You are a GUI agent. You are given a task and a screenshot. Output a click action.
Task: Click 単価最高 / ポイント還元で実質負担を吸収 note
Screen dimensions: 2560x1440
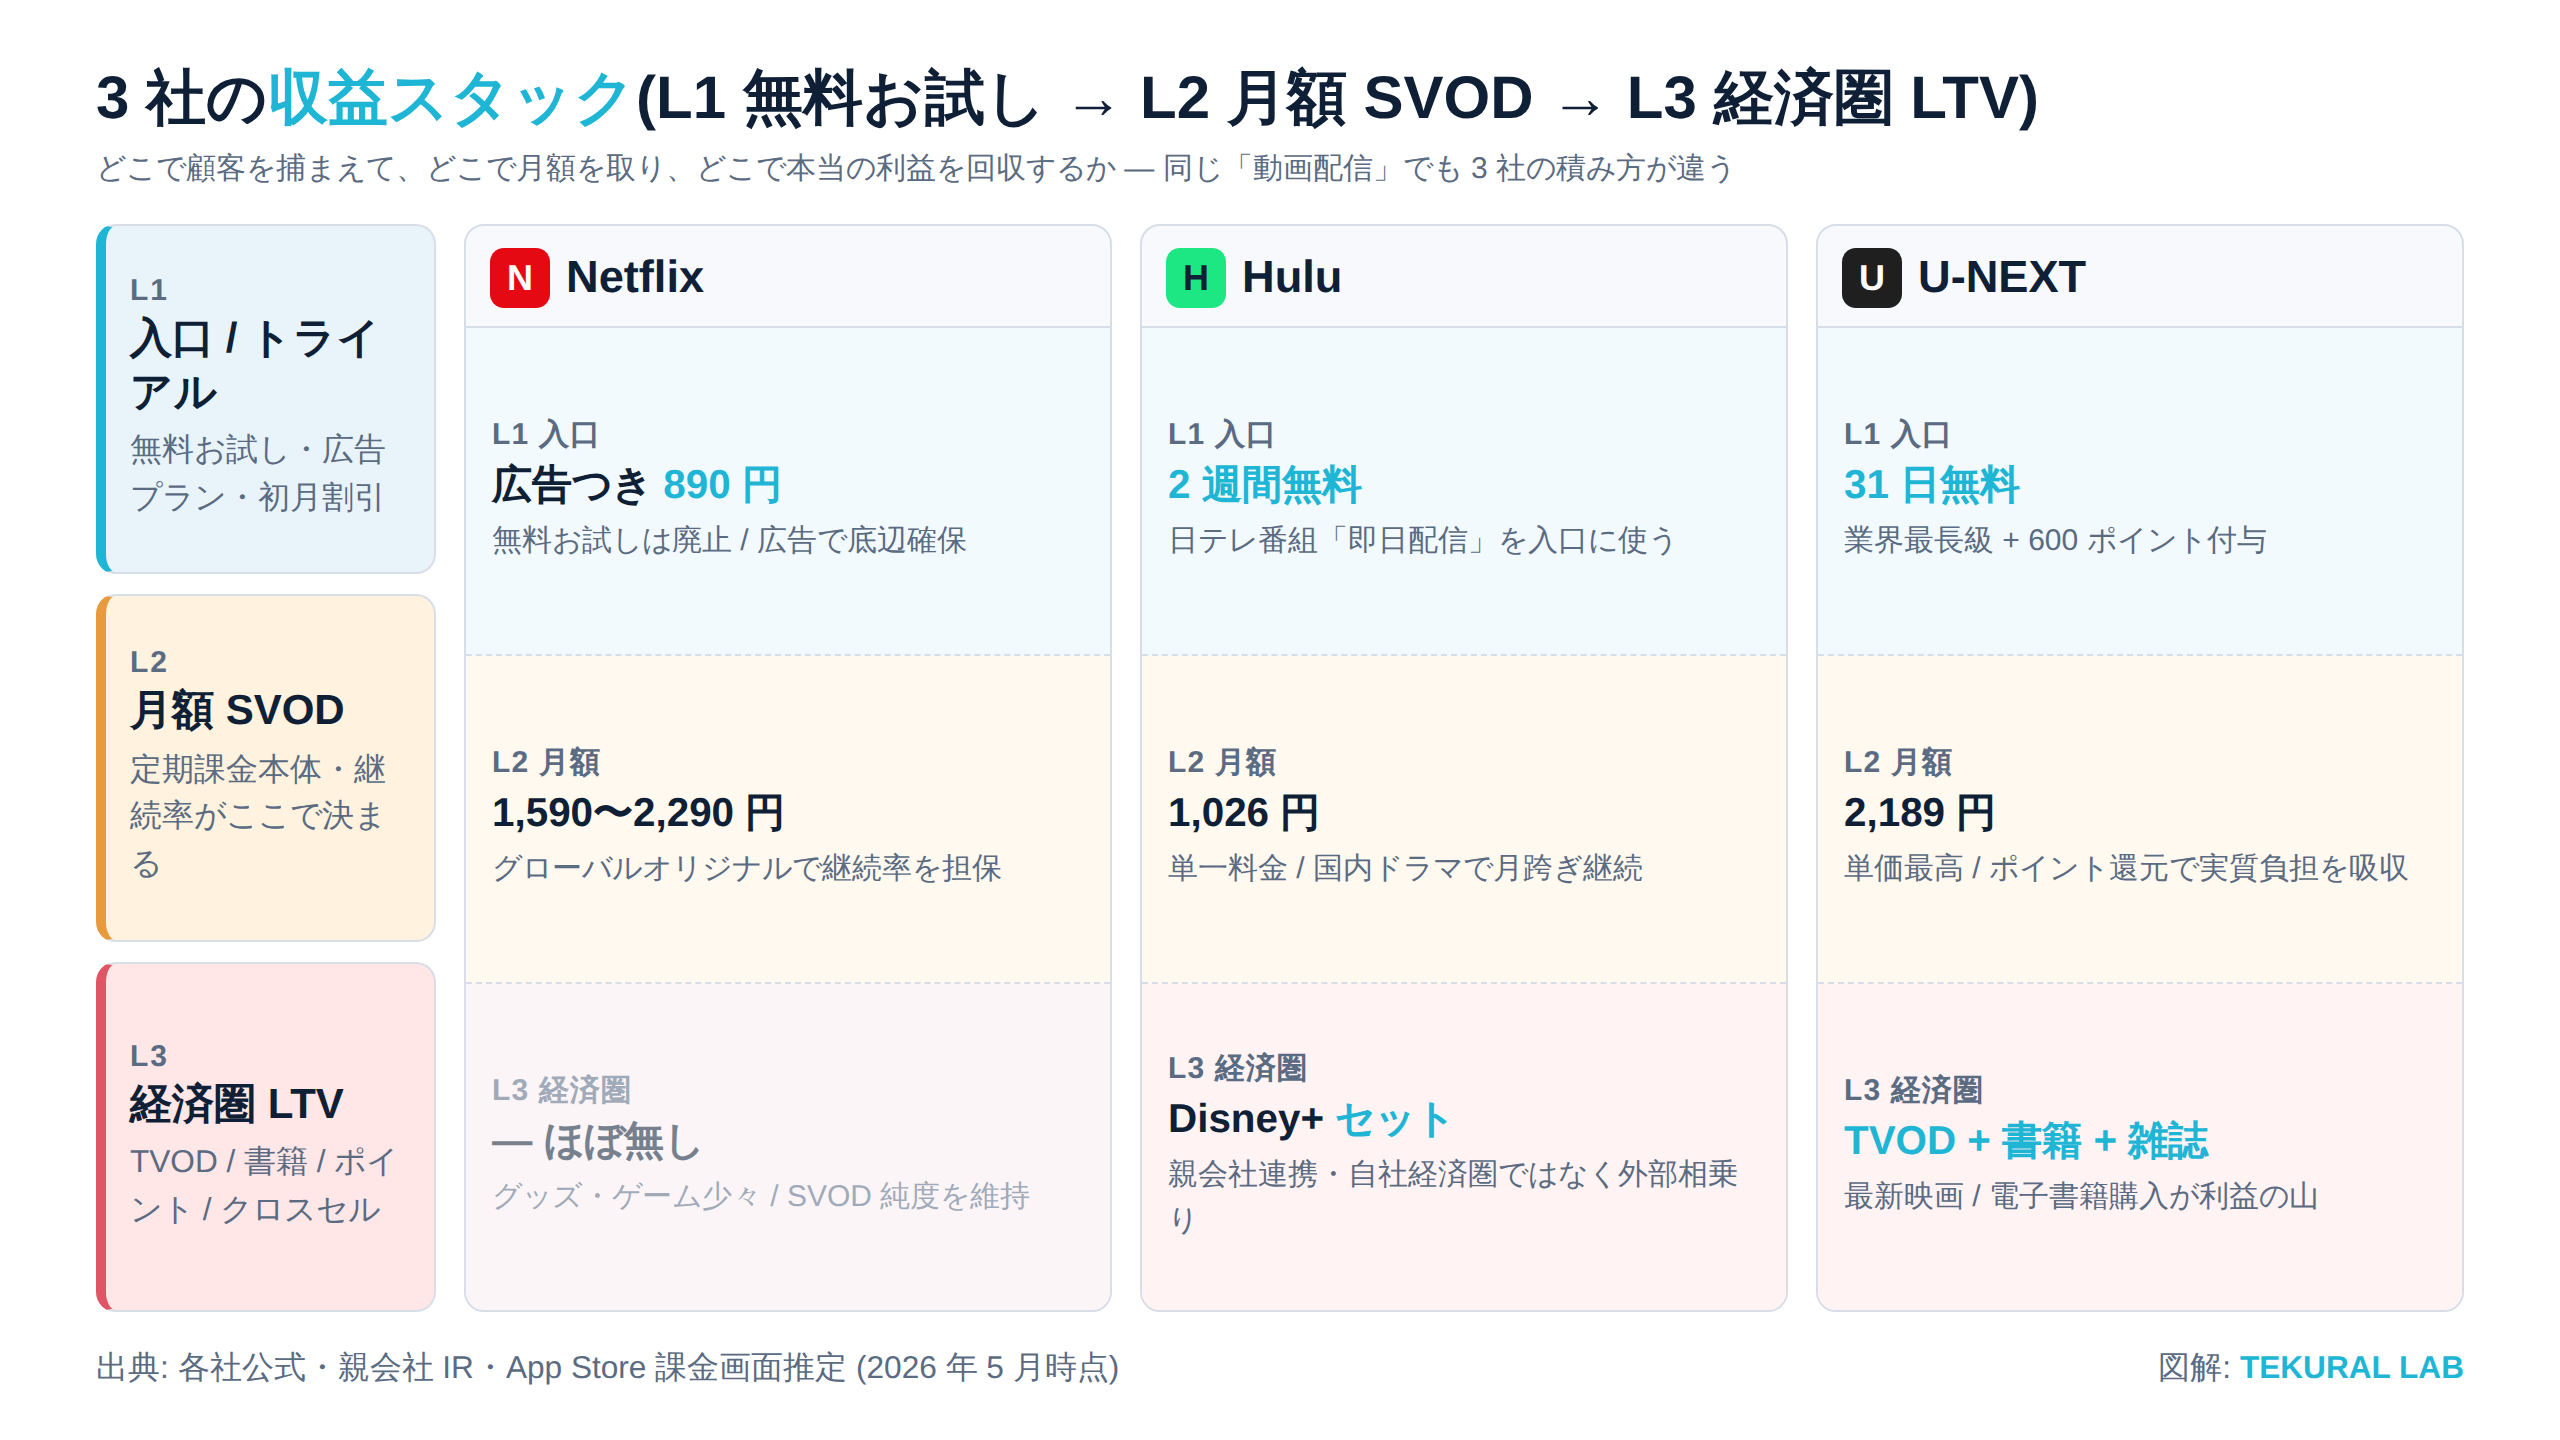tap(2126, 868)
